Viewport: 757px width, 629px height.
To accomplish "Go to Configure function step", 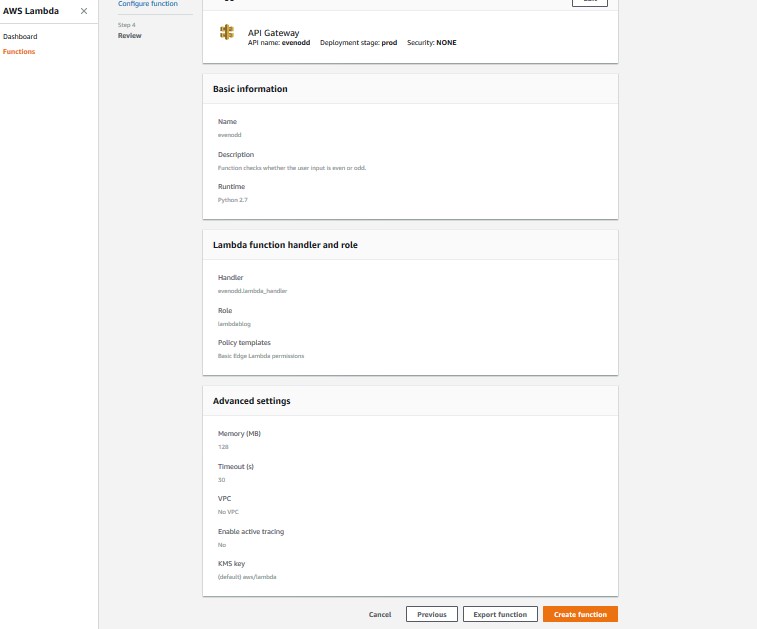I will click(x=148, y=4).
